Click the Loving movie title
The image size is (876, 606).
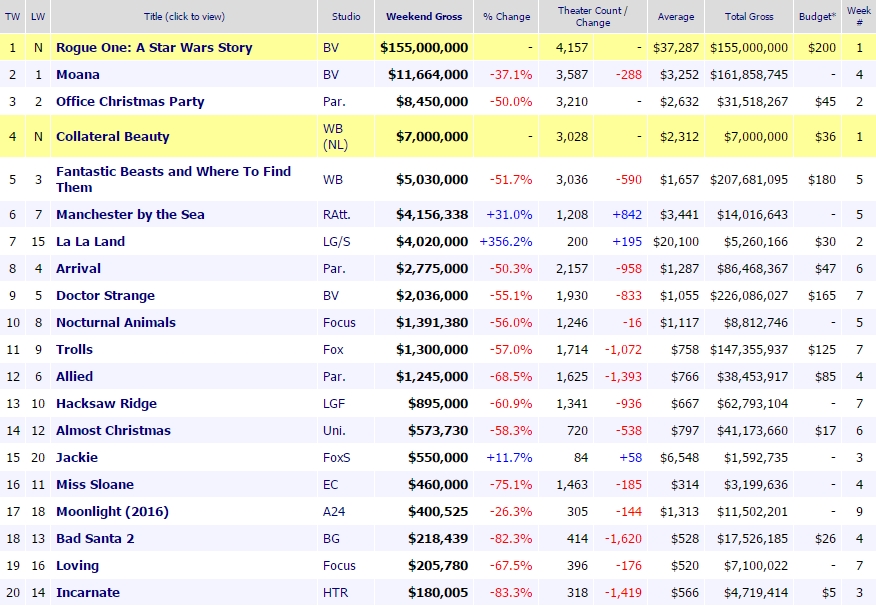coord(77,566)
